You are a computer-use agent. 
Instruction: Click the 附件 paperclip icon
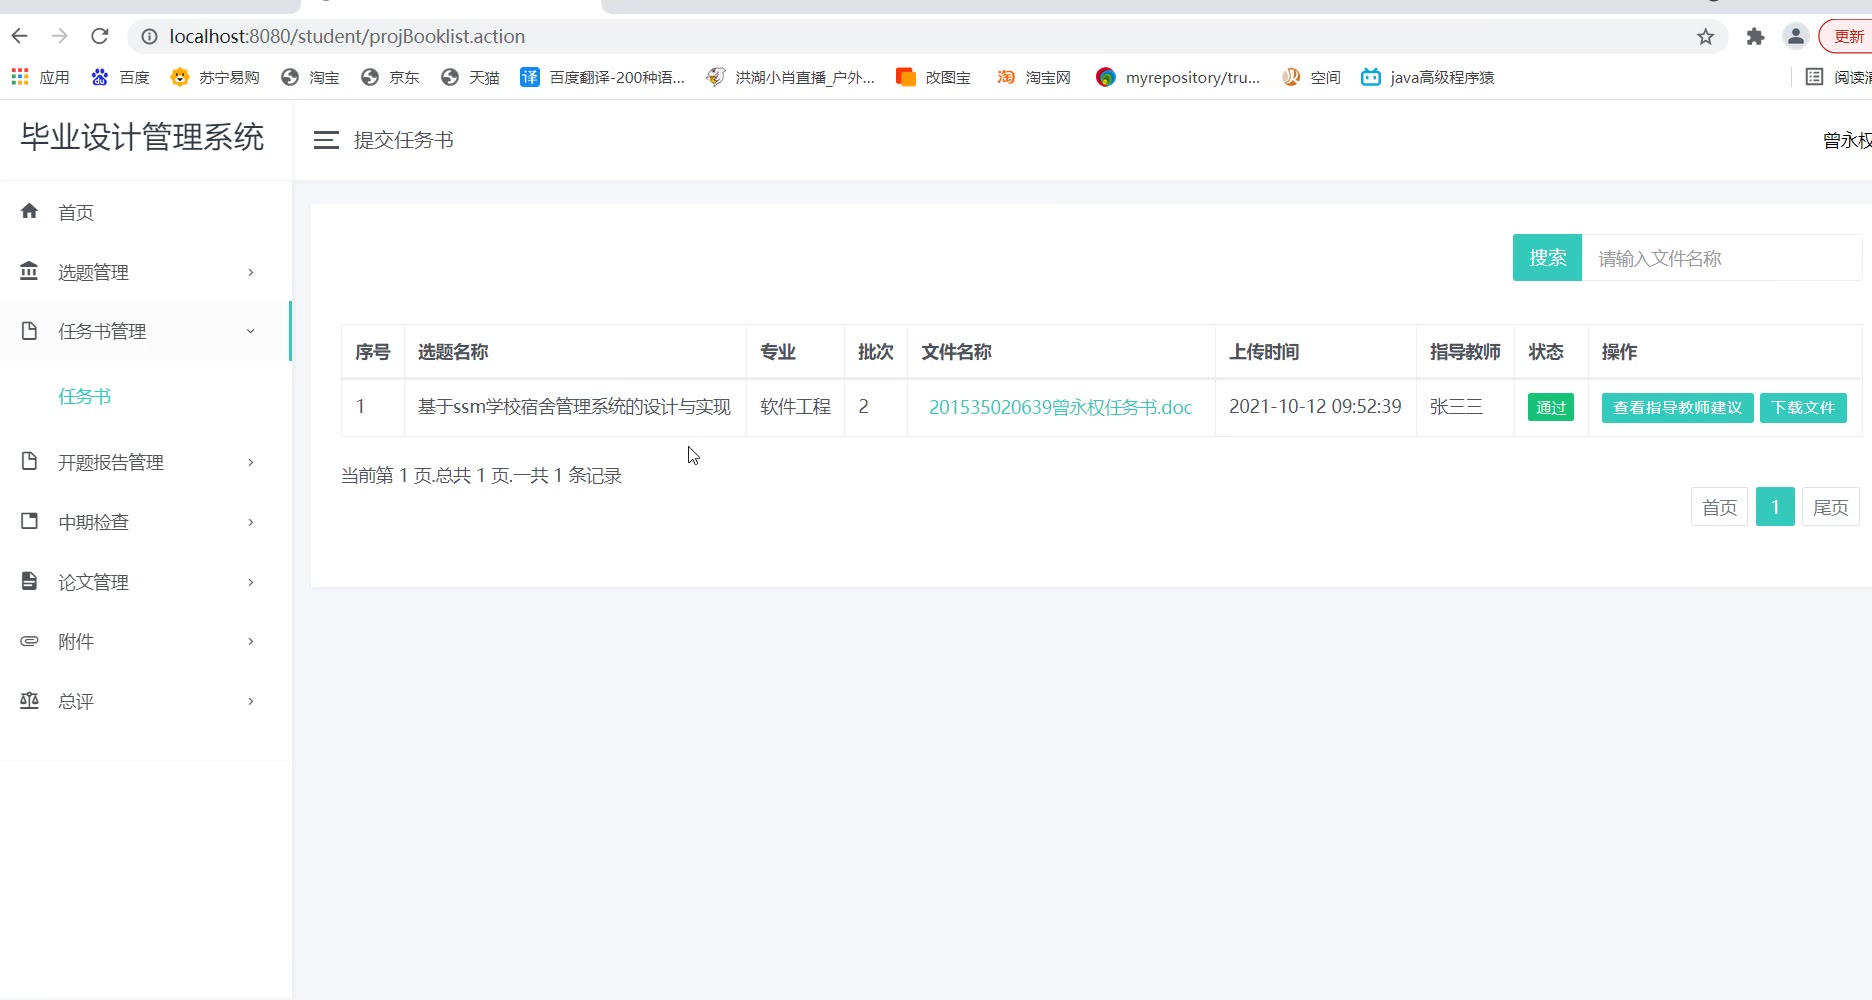coord(29,641)
